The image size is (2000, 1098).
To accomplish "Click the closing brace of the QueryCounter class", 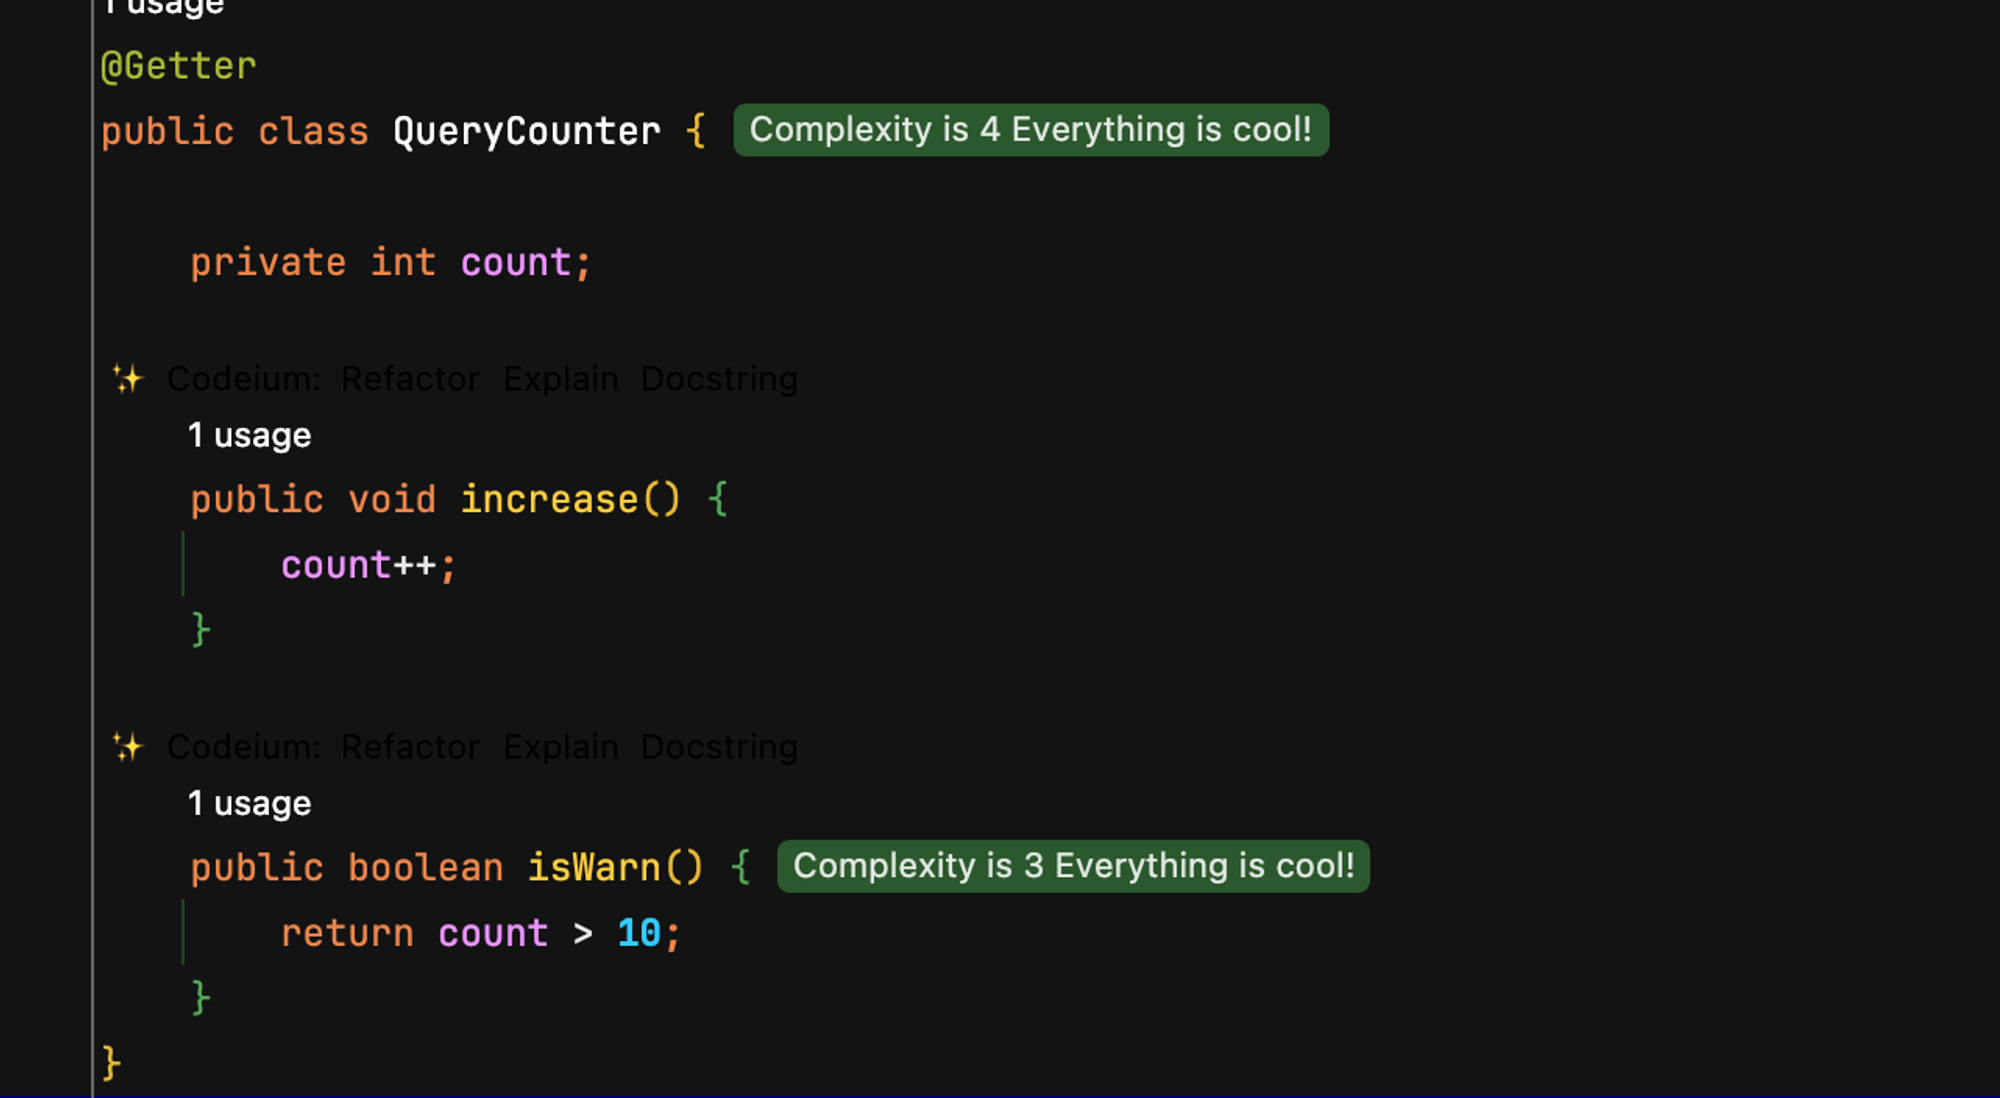I will click(x=111, y=1062).
